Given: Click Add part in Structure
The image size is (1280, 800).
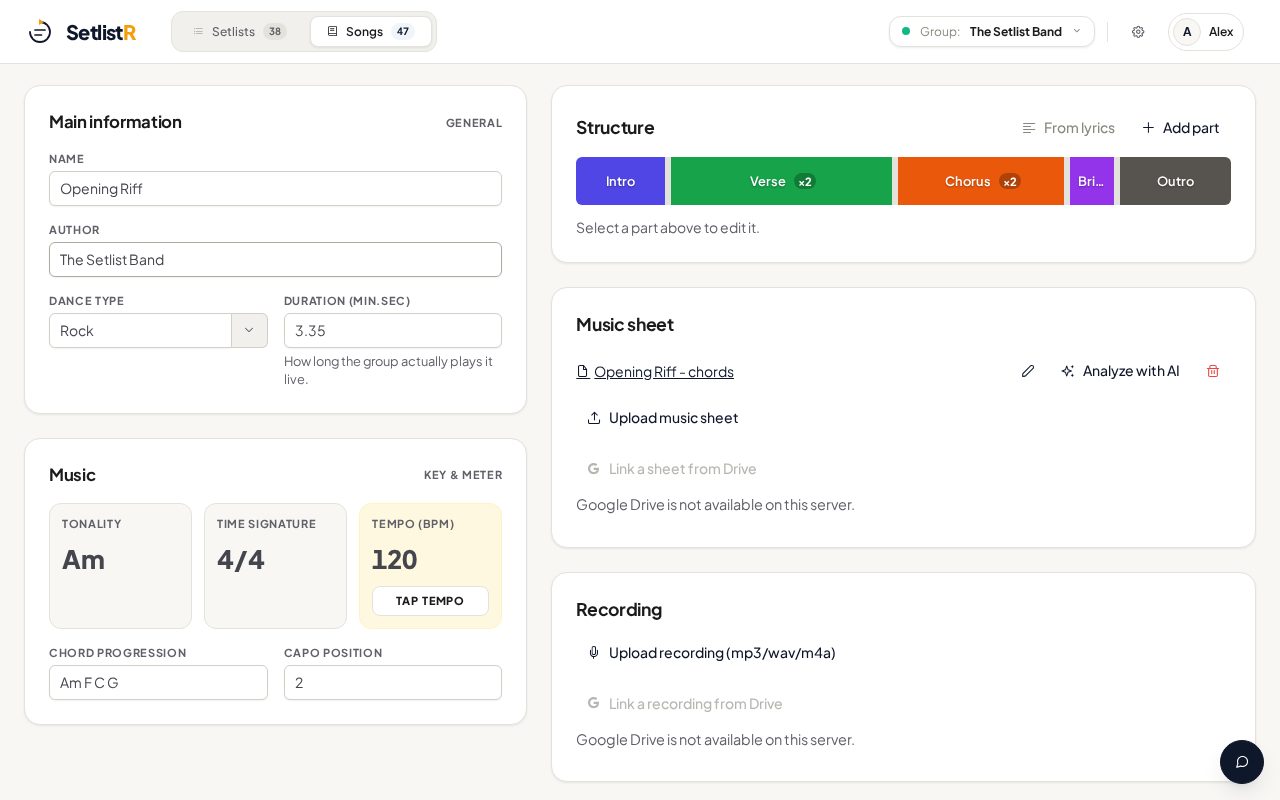Looking at the screenshot, I should [1181, 128].
